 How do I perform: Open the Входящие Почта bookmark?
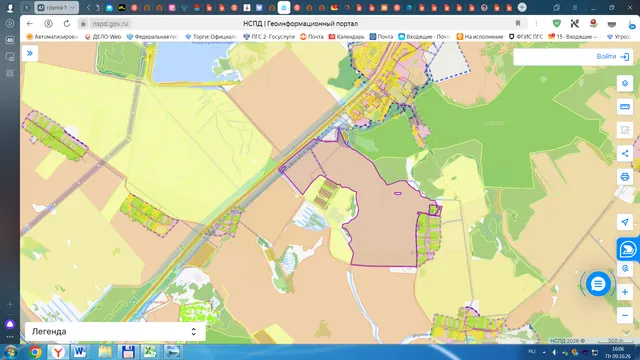click(424, 37)
